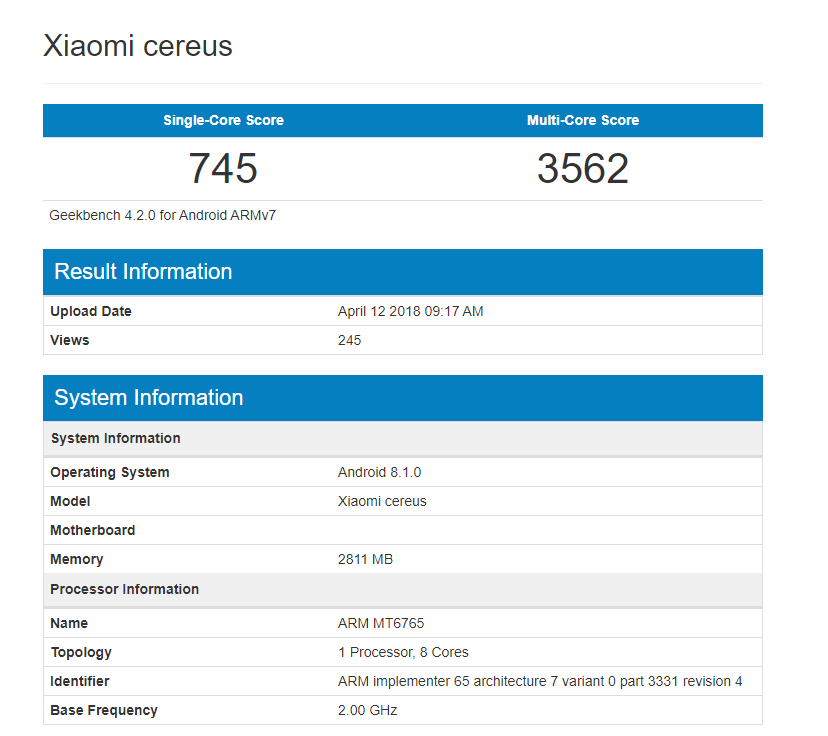The height and width of the screenshot is (736, 828).
Task: Click the Motherboard label
Action: pyautogui.click(x=93, y=531)
